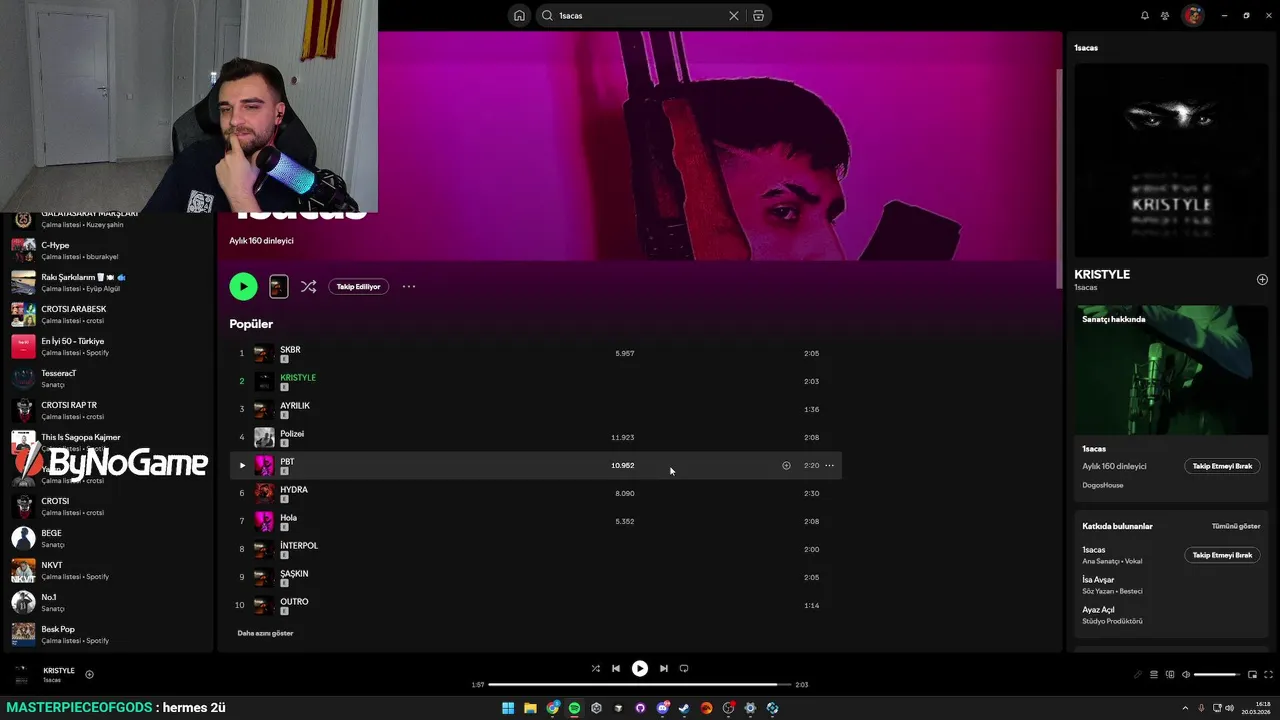Open No.1 artist in sidebar
This screenshot has width=1280, height=720.
pos(110,602)
